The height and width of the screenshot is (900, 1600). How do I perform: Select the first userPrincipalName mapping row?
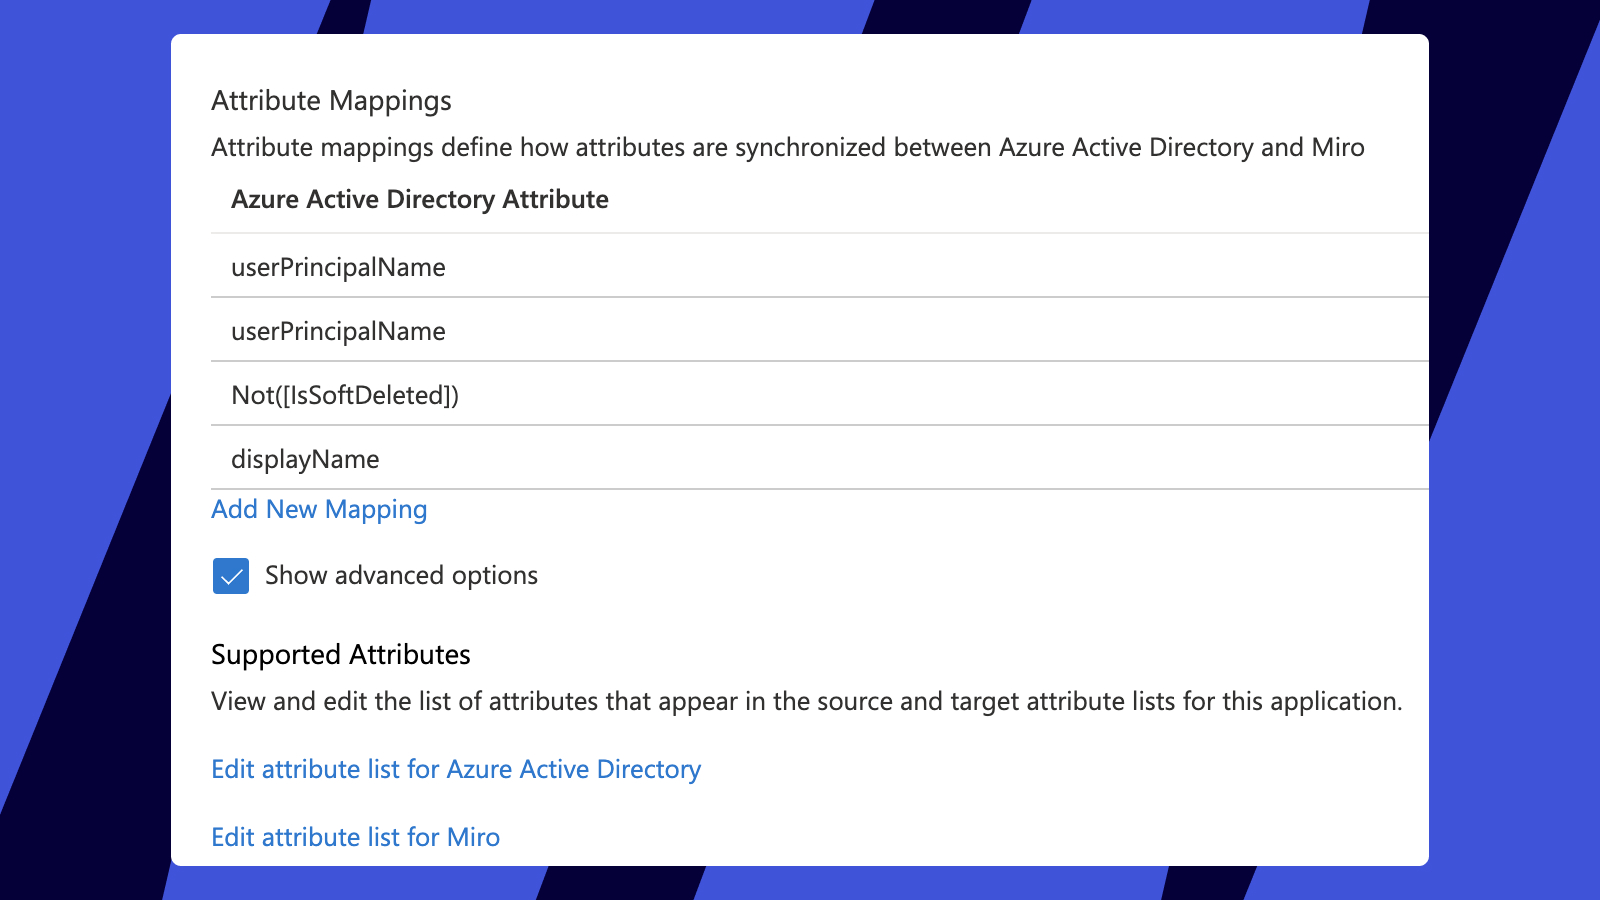coord(338,267)
